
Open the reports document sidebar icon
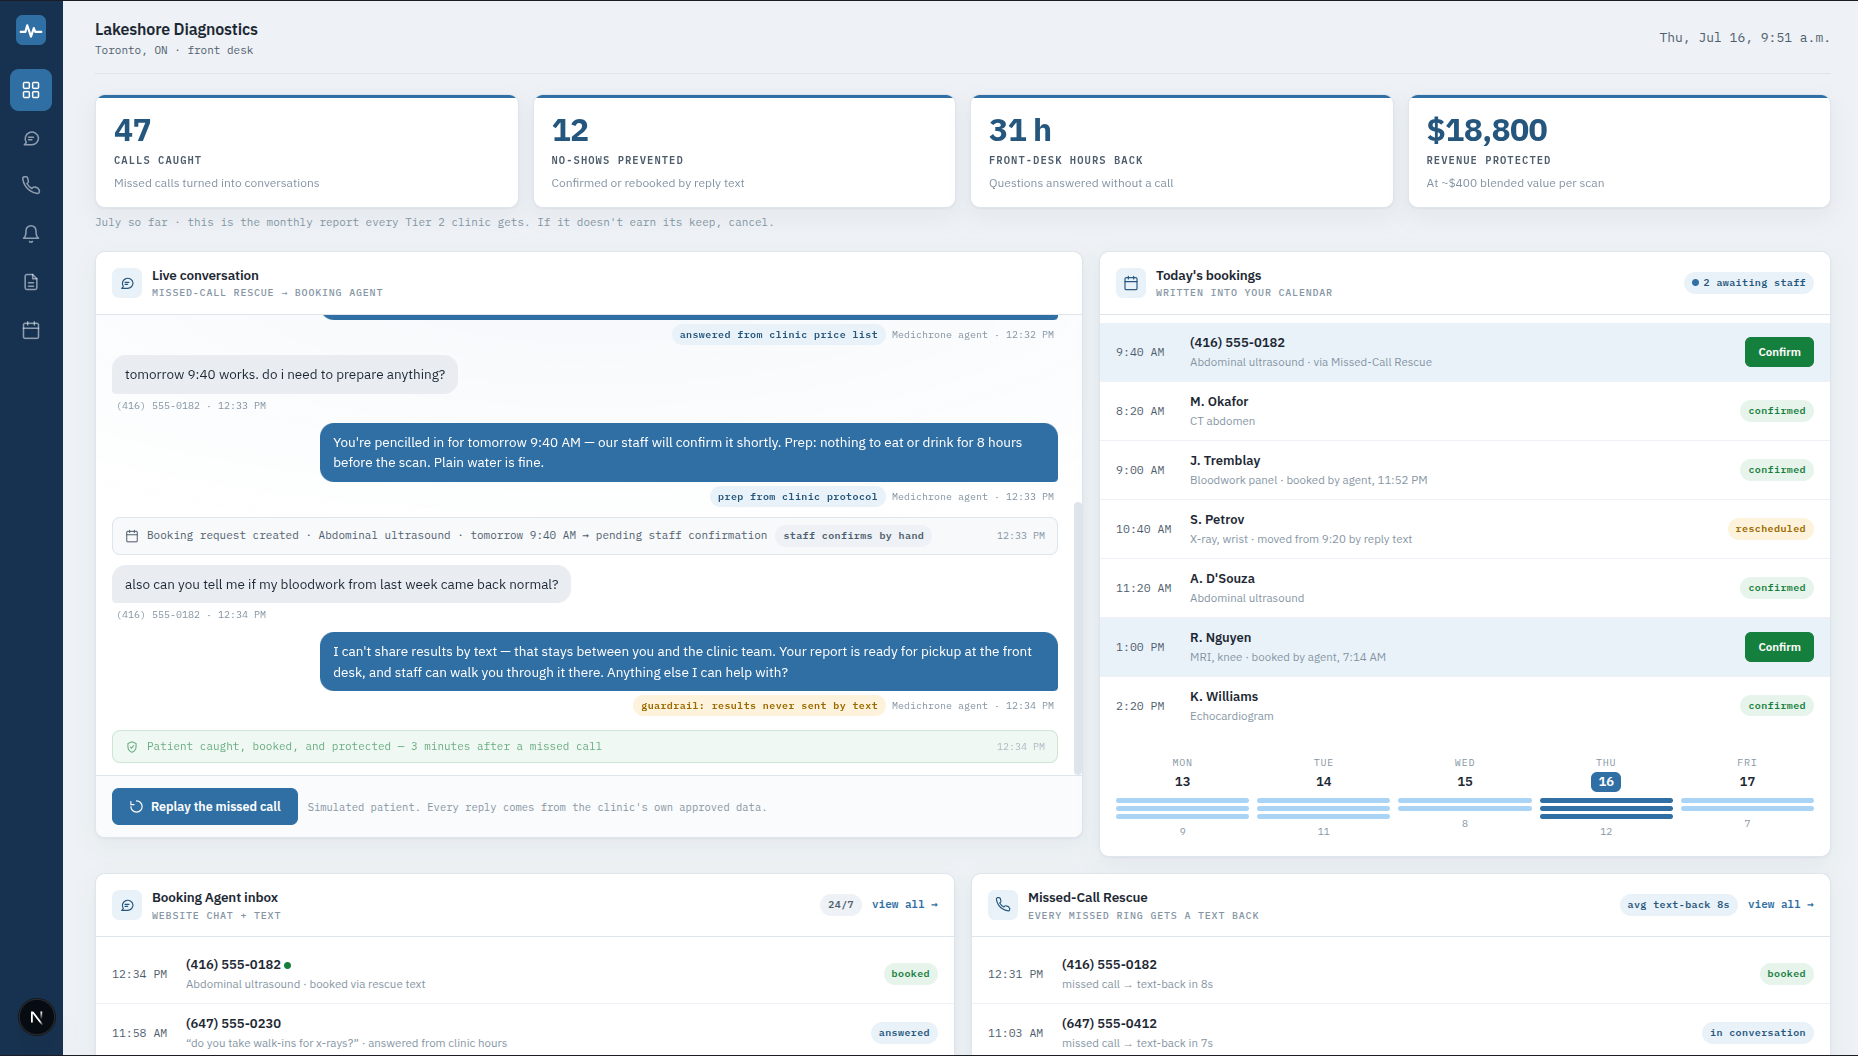pos(31,282)
